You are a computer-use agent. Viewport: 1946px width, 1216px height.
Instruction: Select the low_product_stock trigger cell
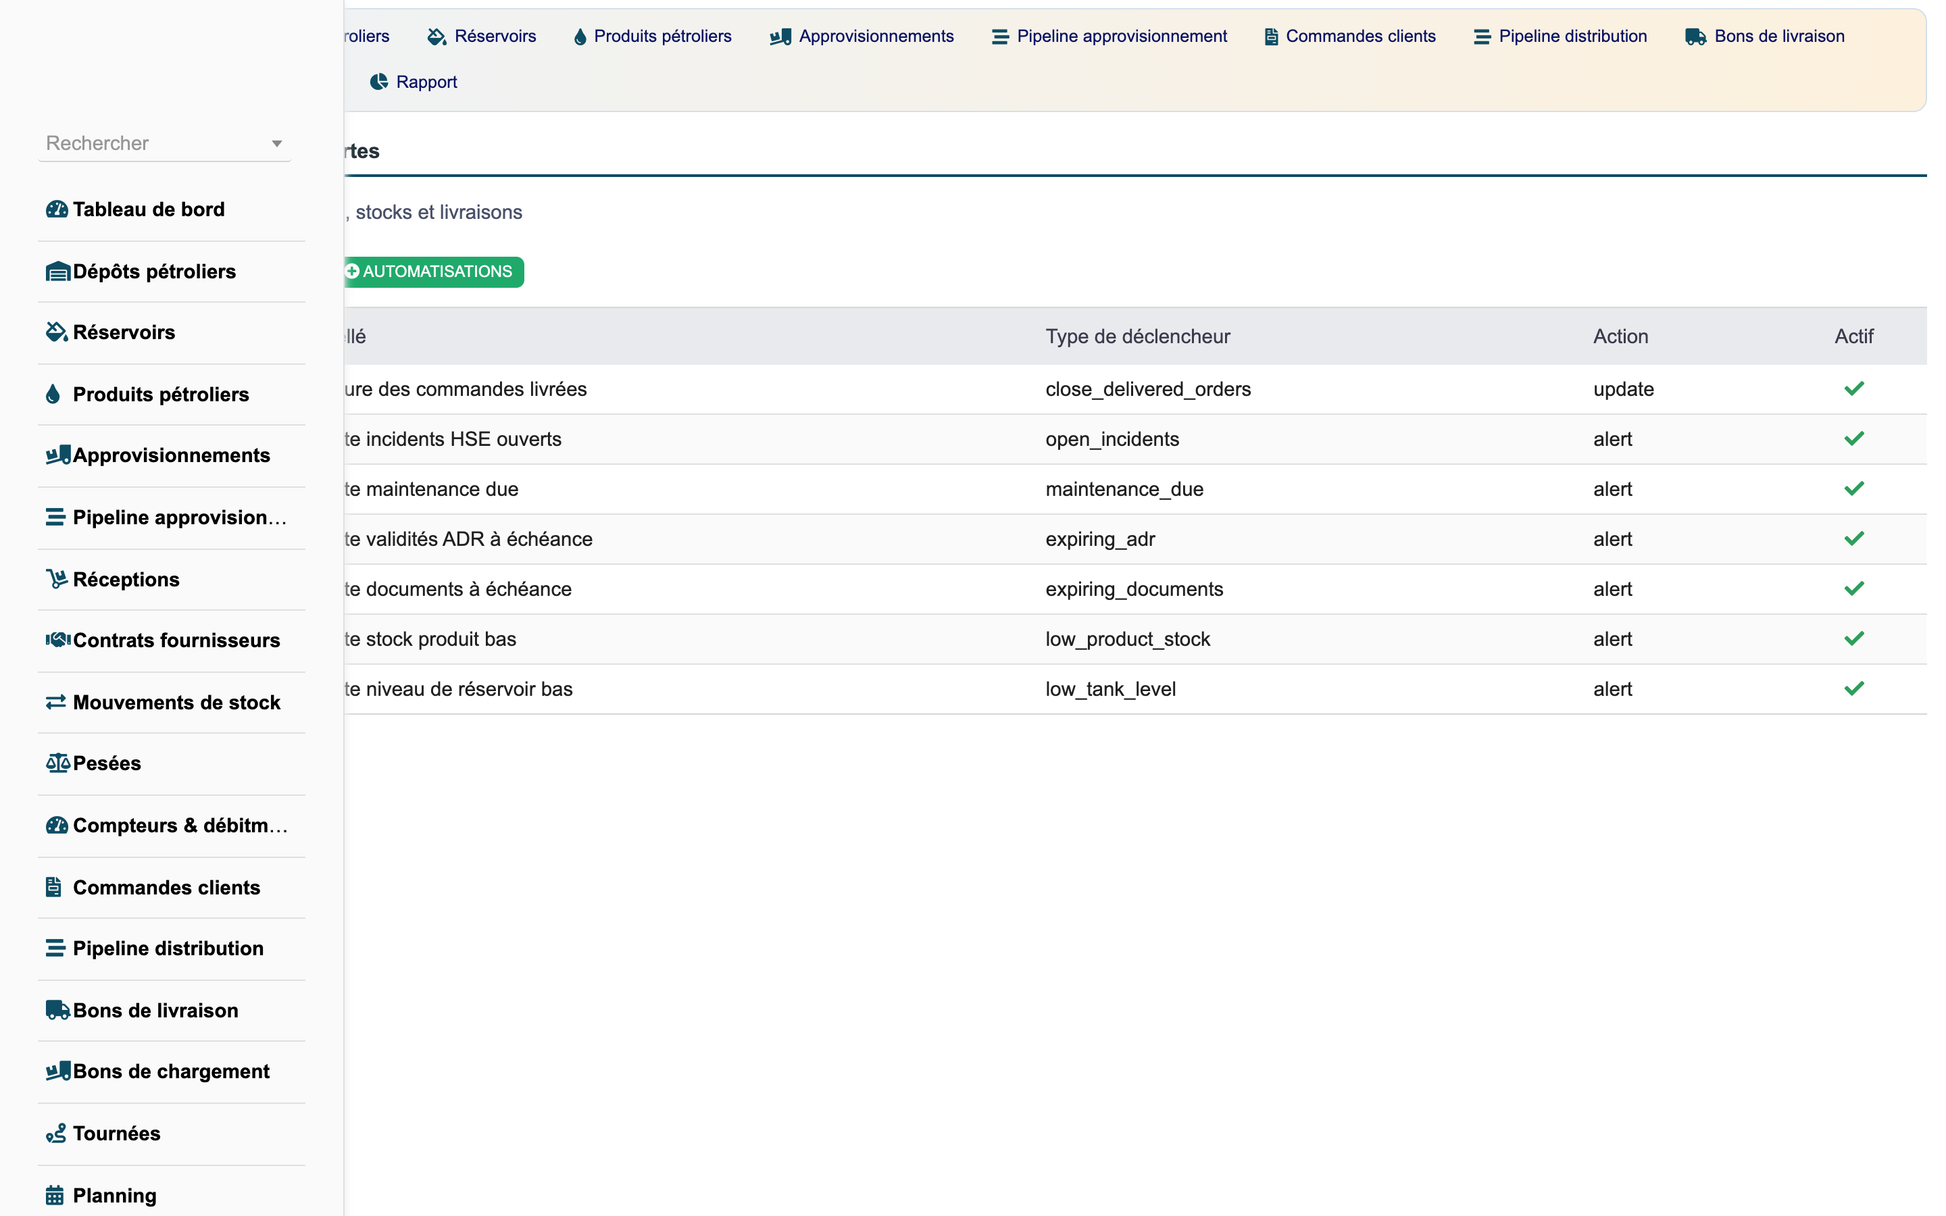coord(1128,639)
